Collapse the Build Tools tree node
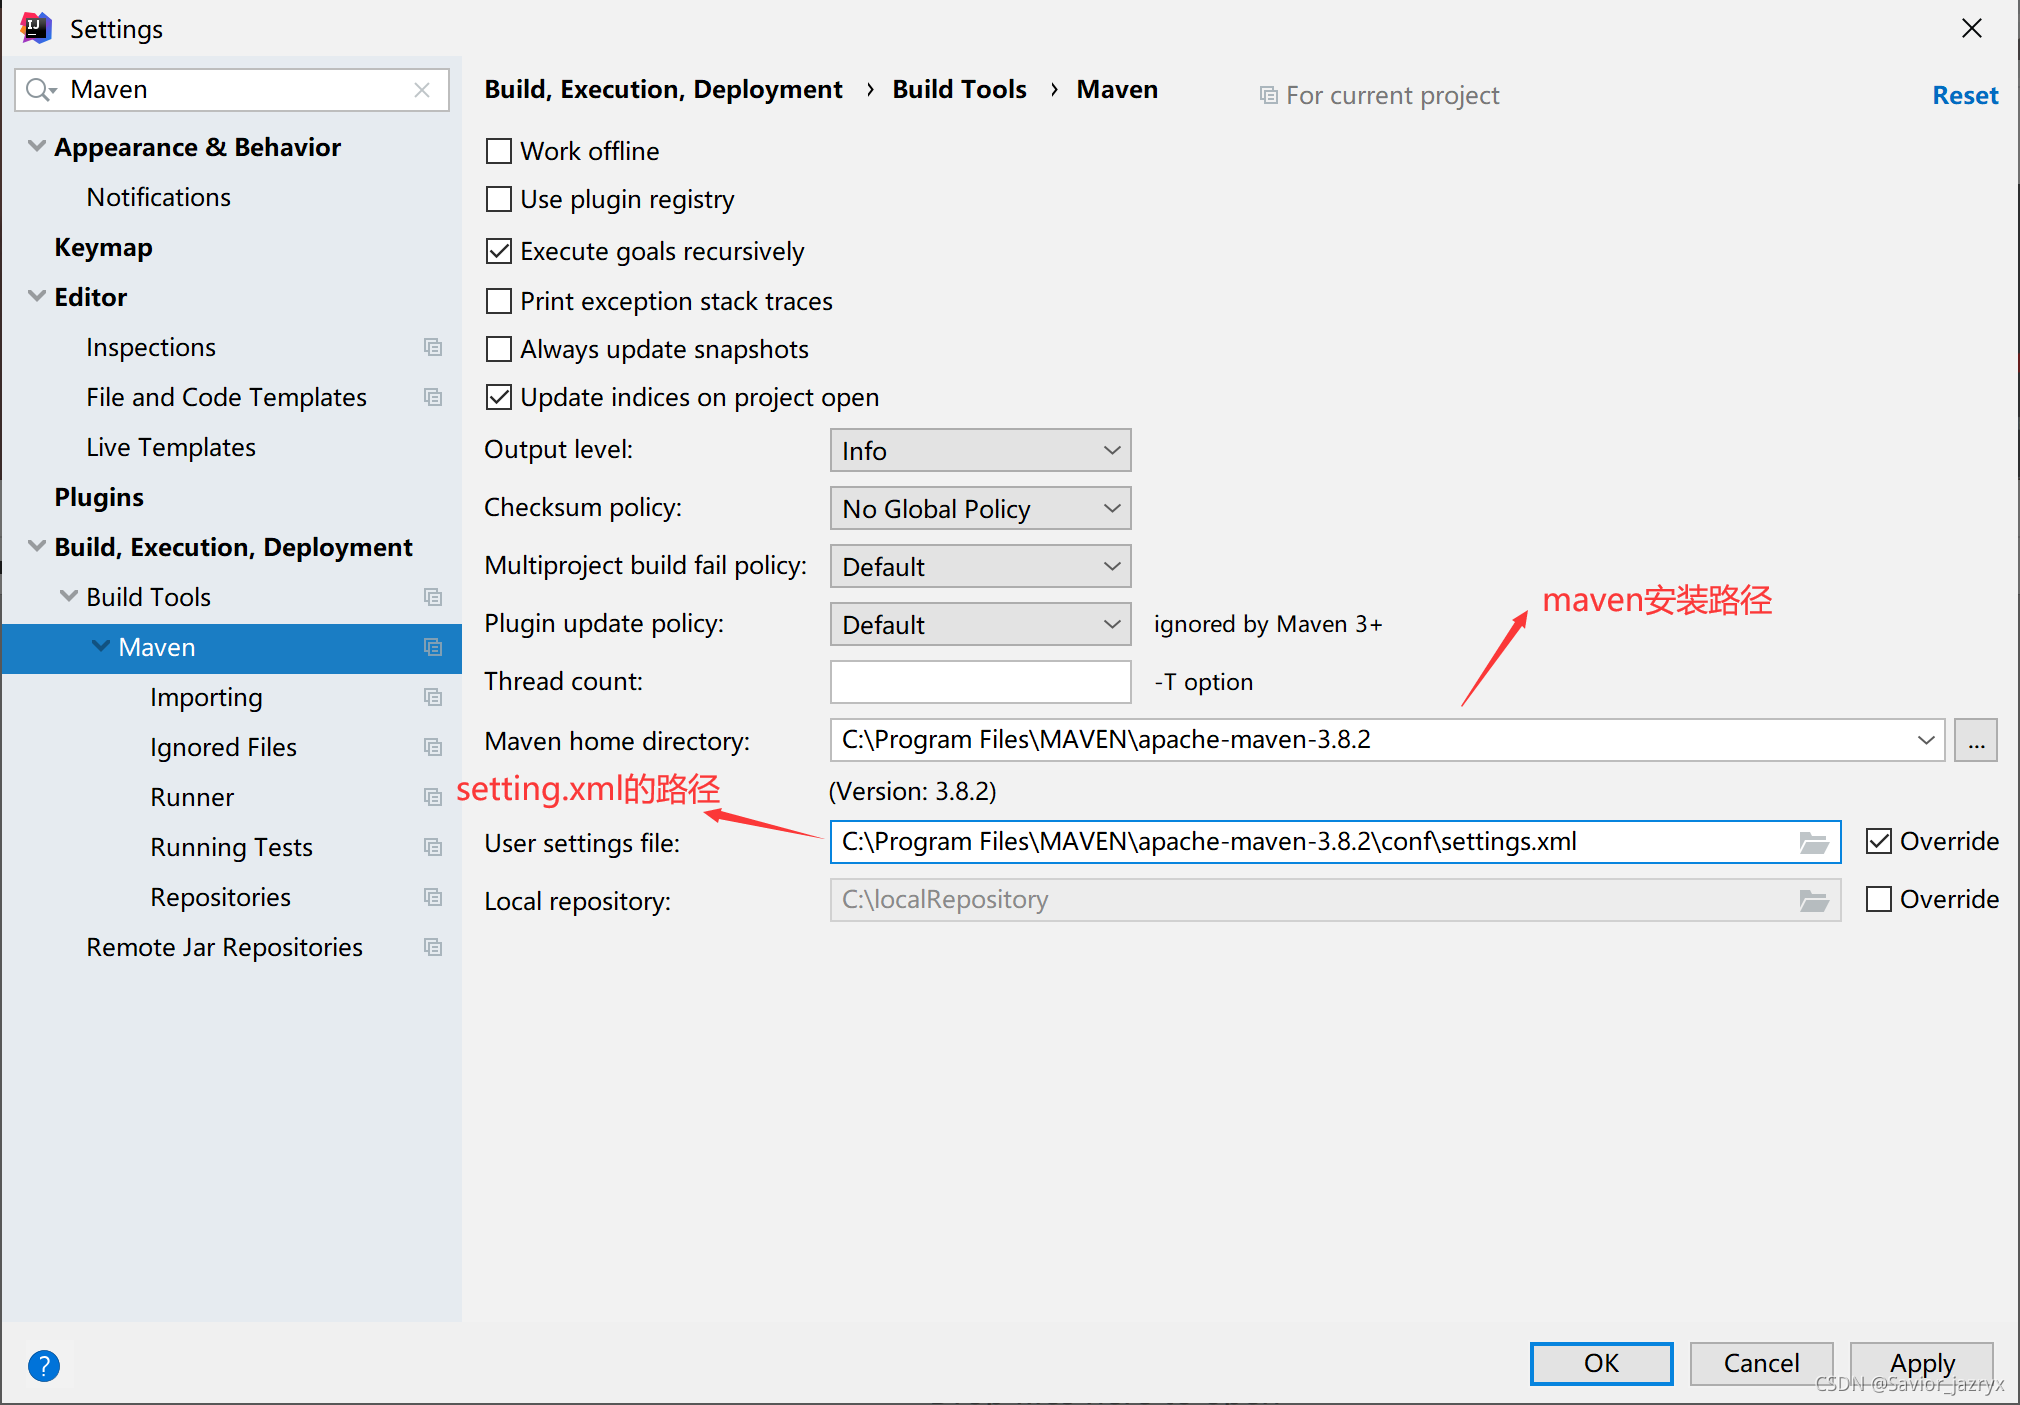The height and width of the screenshot is (1405, 2020). pyautogui.click(x=69, y=597)
